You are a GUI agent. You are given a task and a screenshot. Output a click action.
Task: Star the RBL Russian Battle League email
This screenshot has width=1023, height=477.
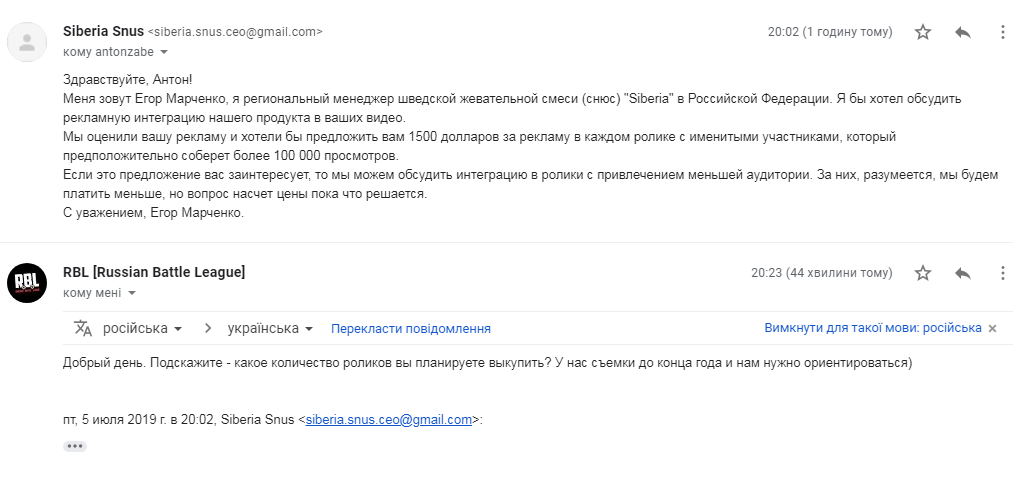coord(923,273)
